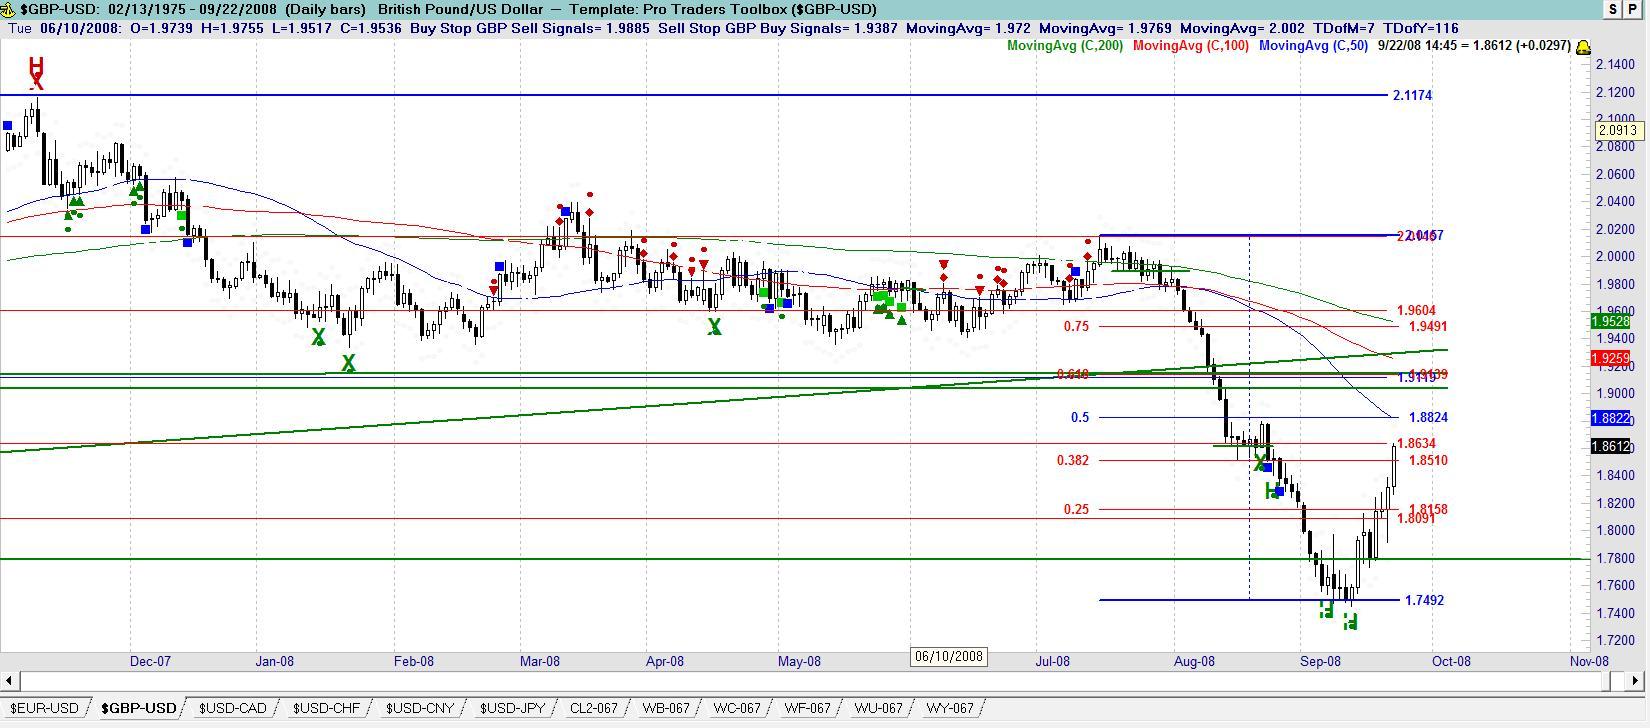Click the 1.9604 price label
This screenshot has width=1650, height=728.
1416,311
